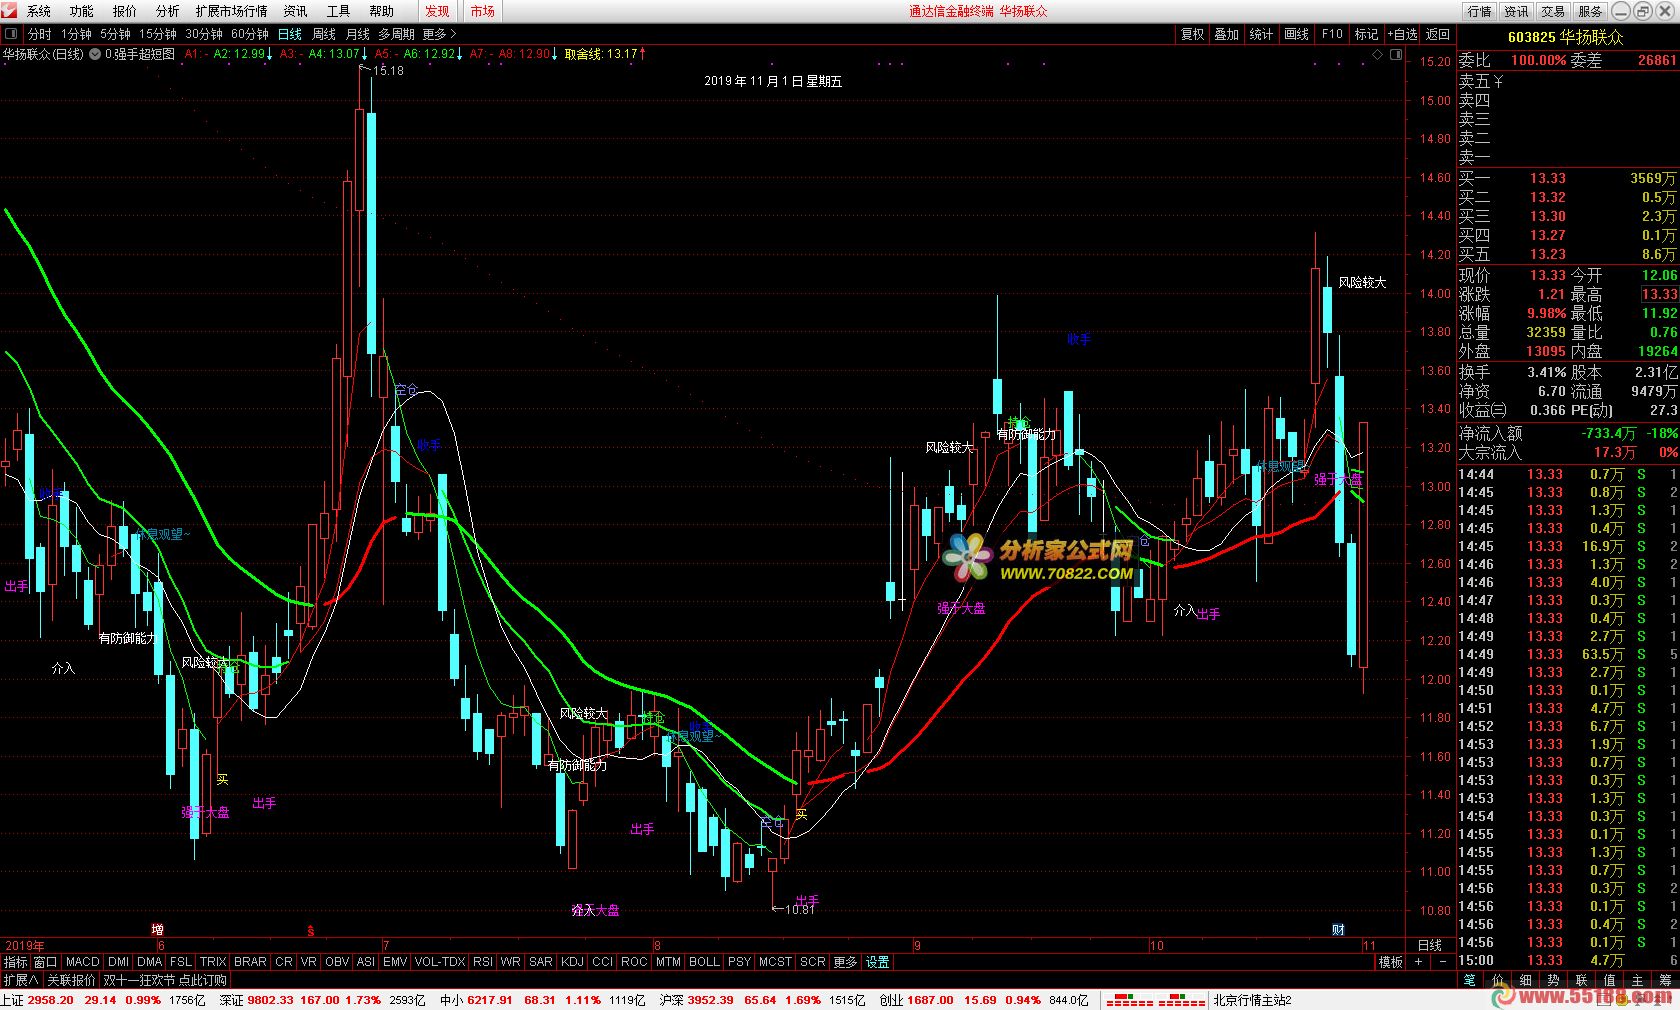The image size is (1680, 1010).
Task: Open the 报价 menu
Action: [125, 11]
